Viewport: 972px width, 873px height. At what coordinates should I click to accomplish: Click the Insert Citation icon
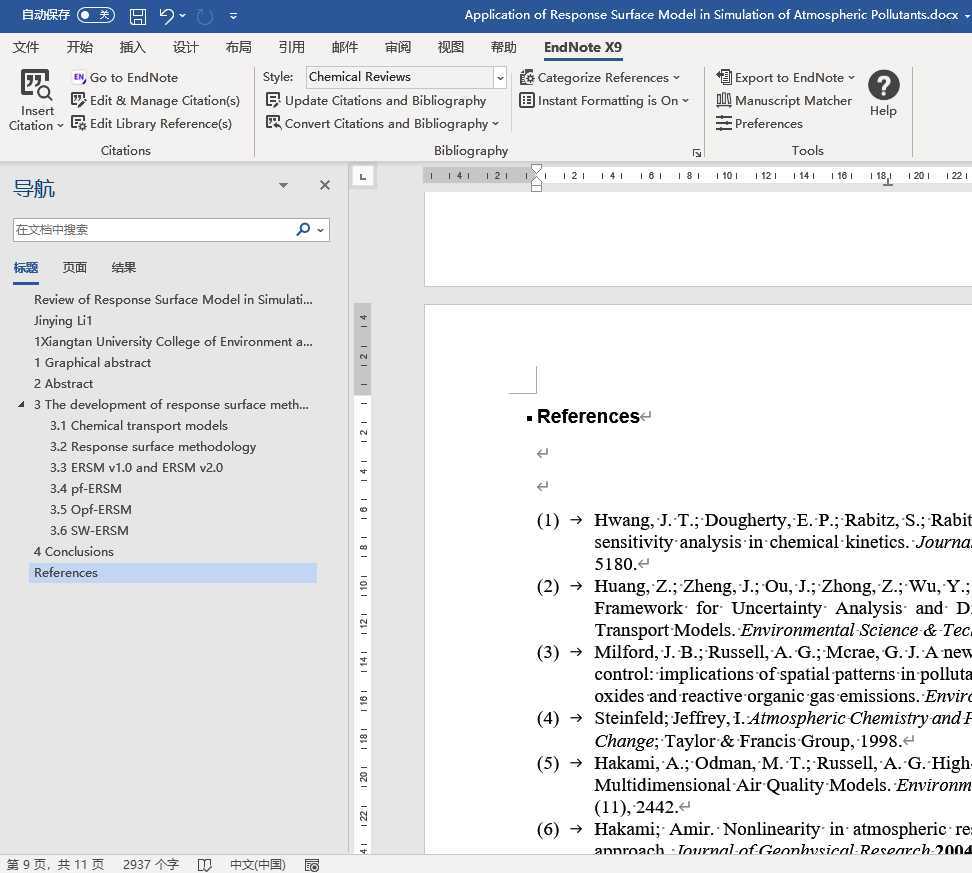click(x=36, y=84)
